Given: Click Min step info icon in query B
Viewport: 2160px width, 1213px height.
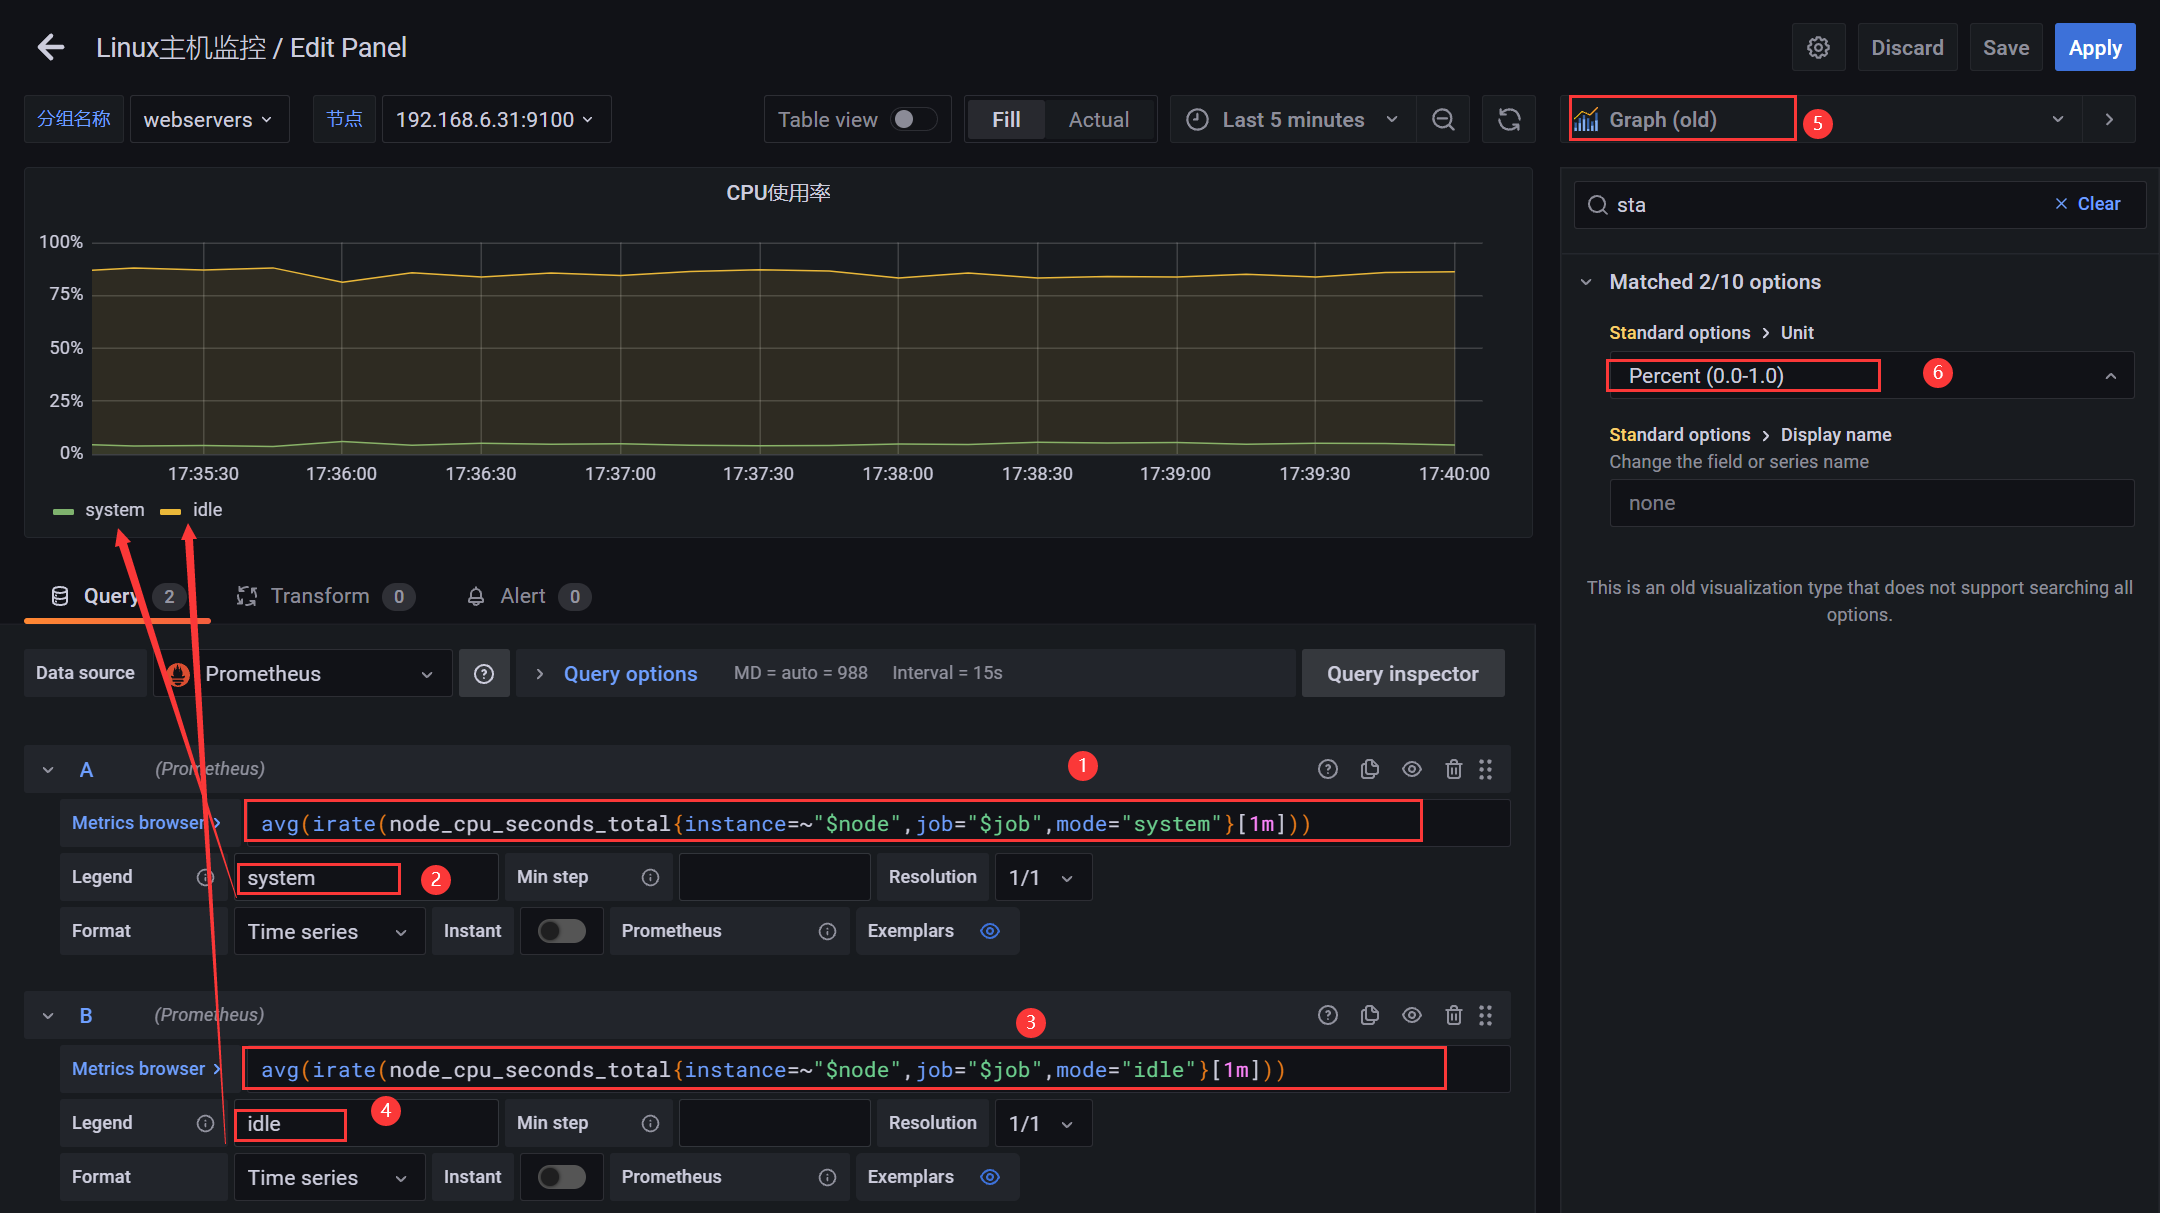Looking at the screenshot, I should pyautogui.click(x=650, y=1123).
